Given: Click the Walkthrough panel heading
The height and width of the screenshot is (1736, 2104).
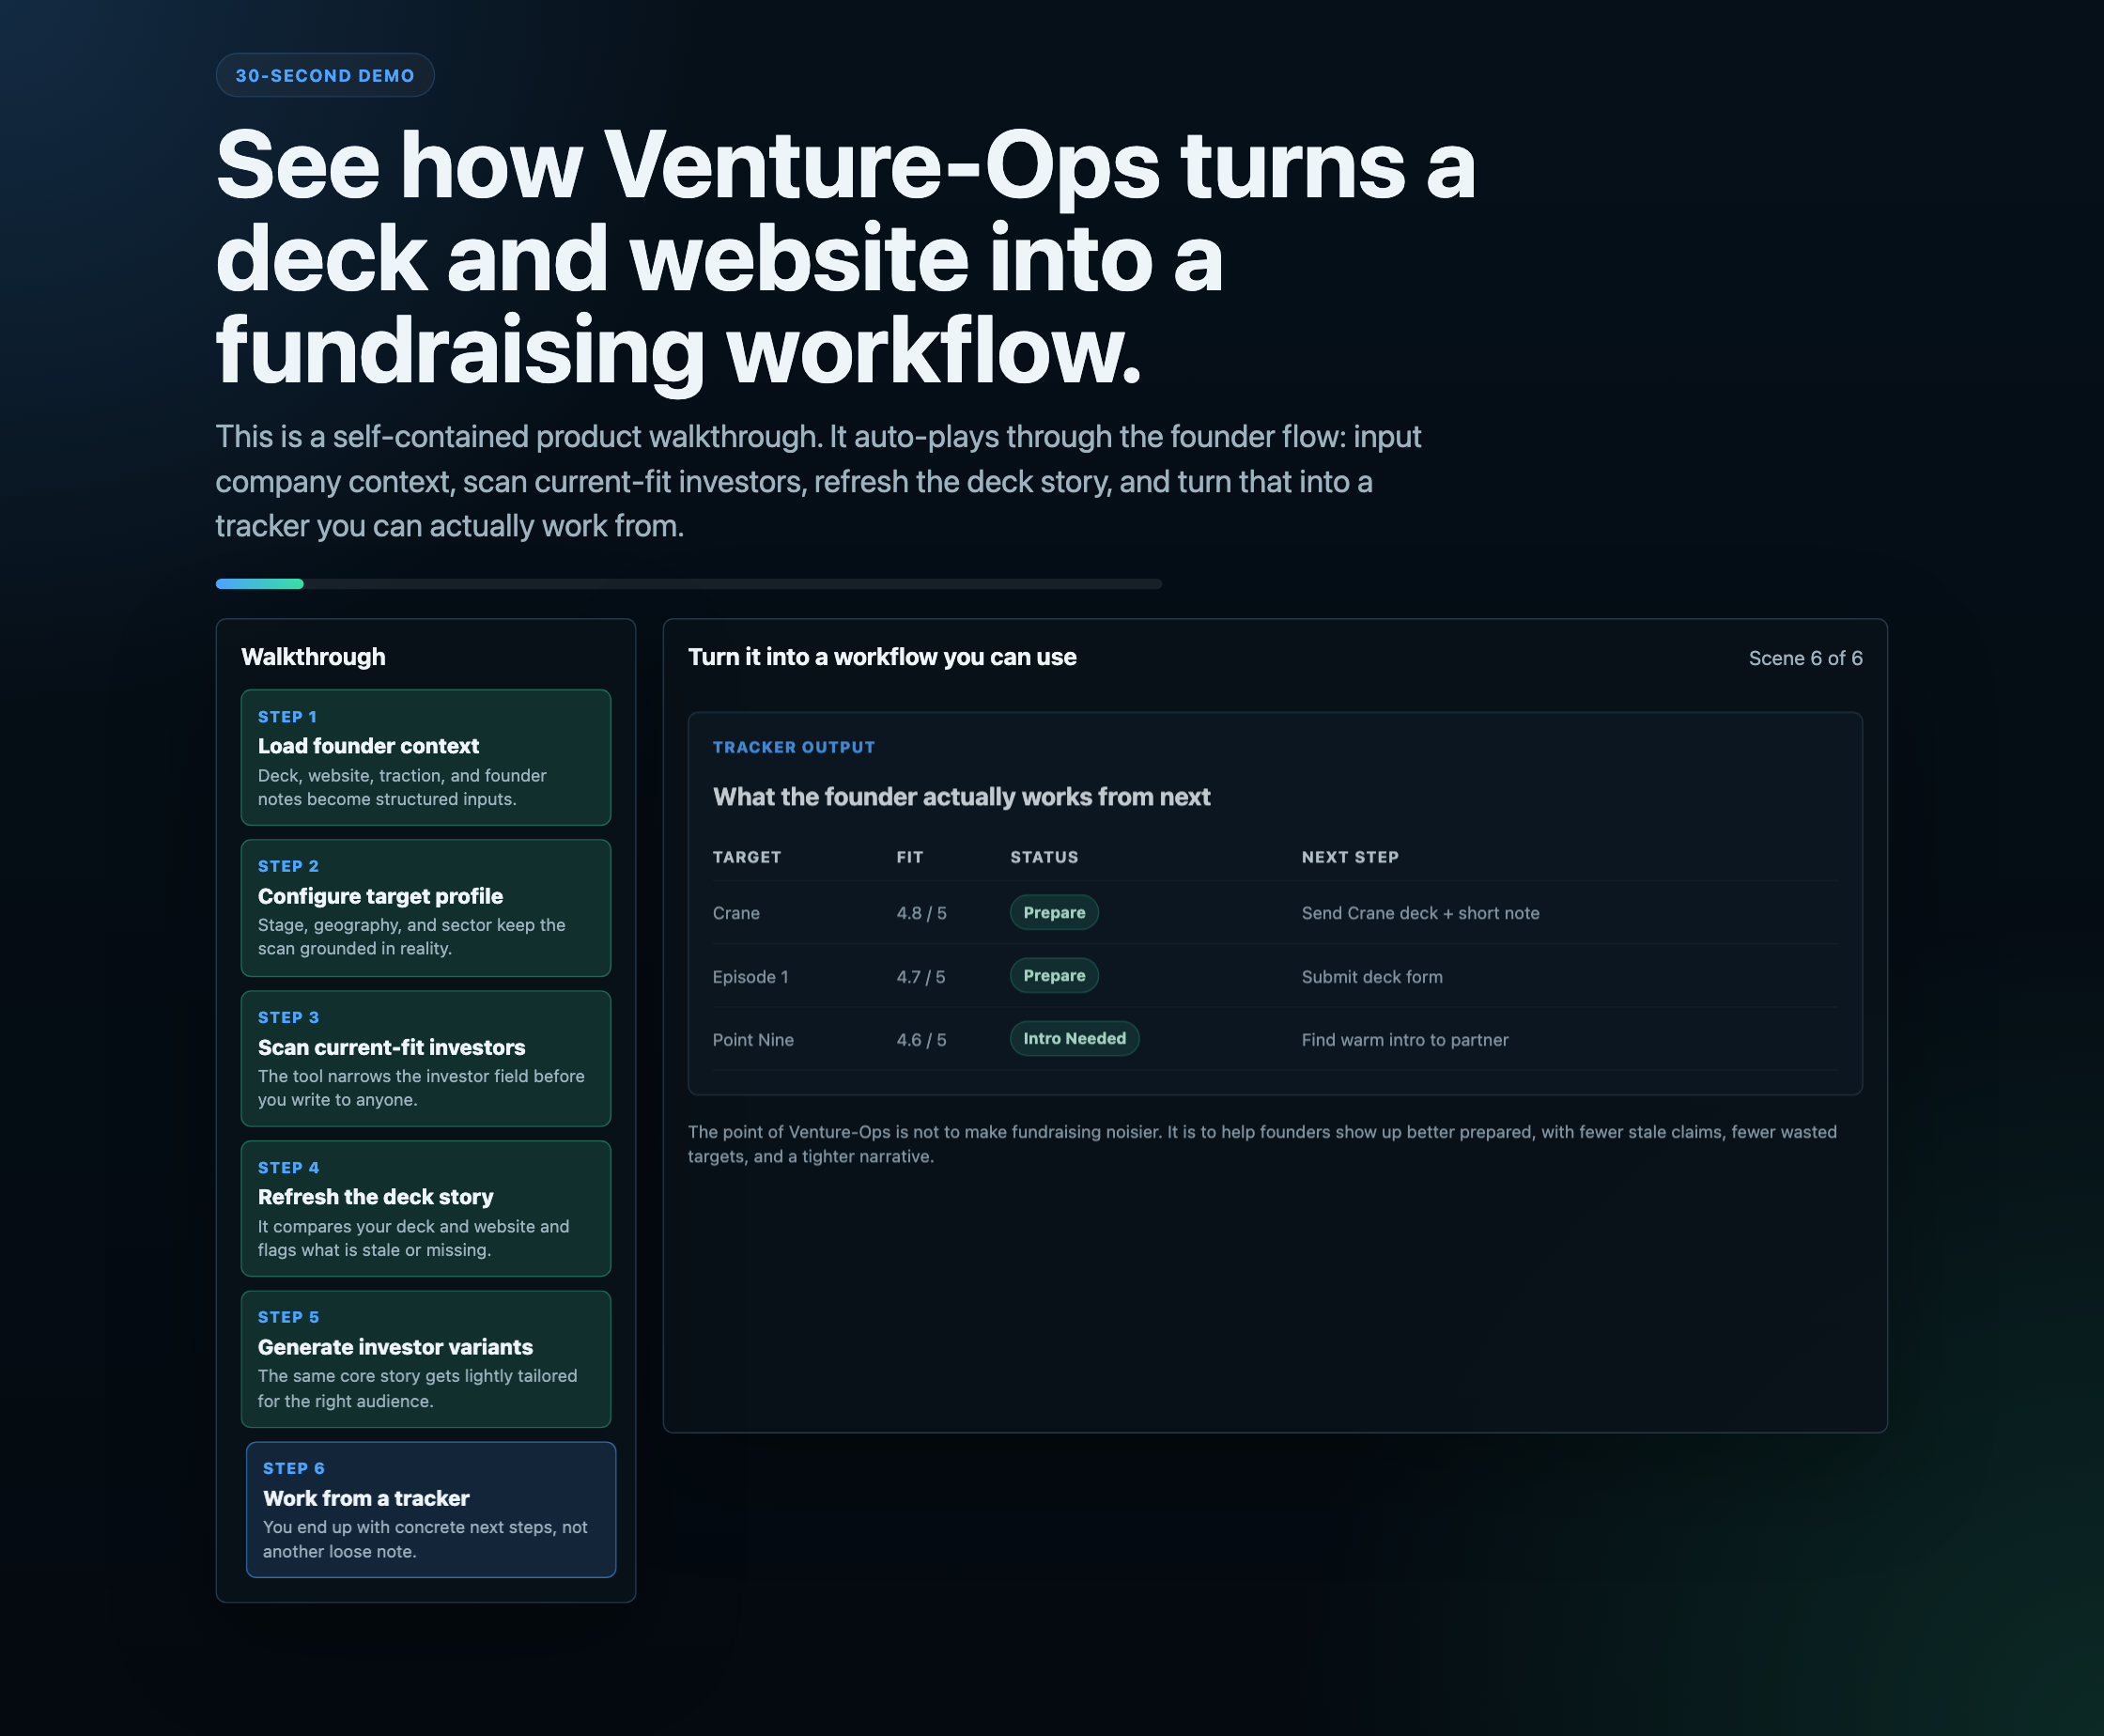Looking at the screenshot, I should [x=313, y=657].
